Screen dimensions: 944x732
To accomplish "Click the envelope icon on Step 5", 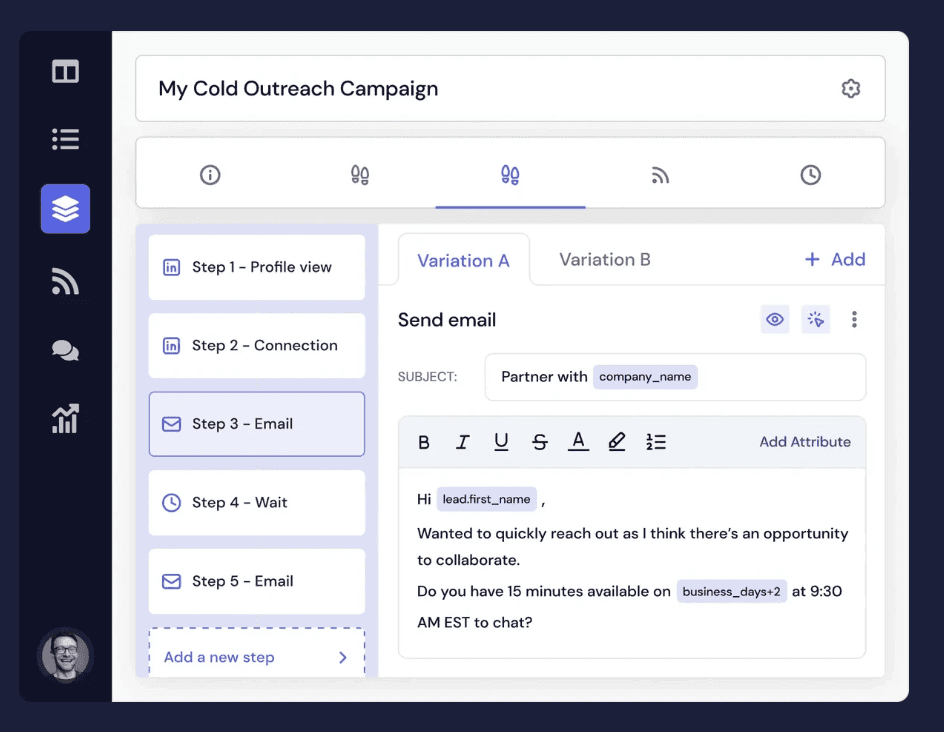I will [x=172, y=582].
